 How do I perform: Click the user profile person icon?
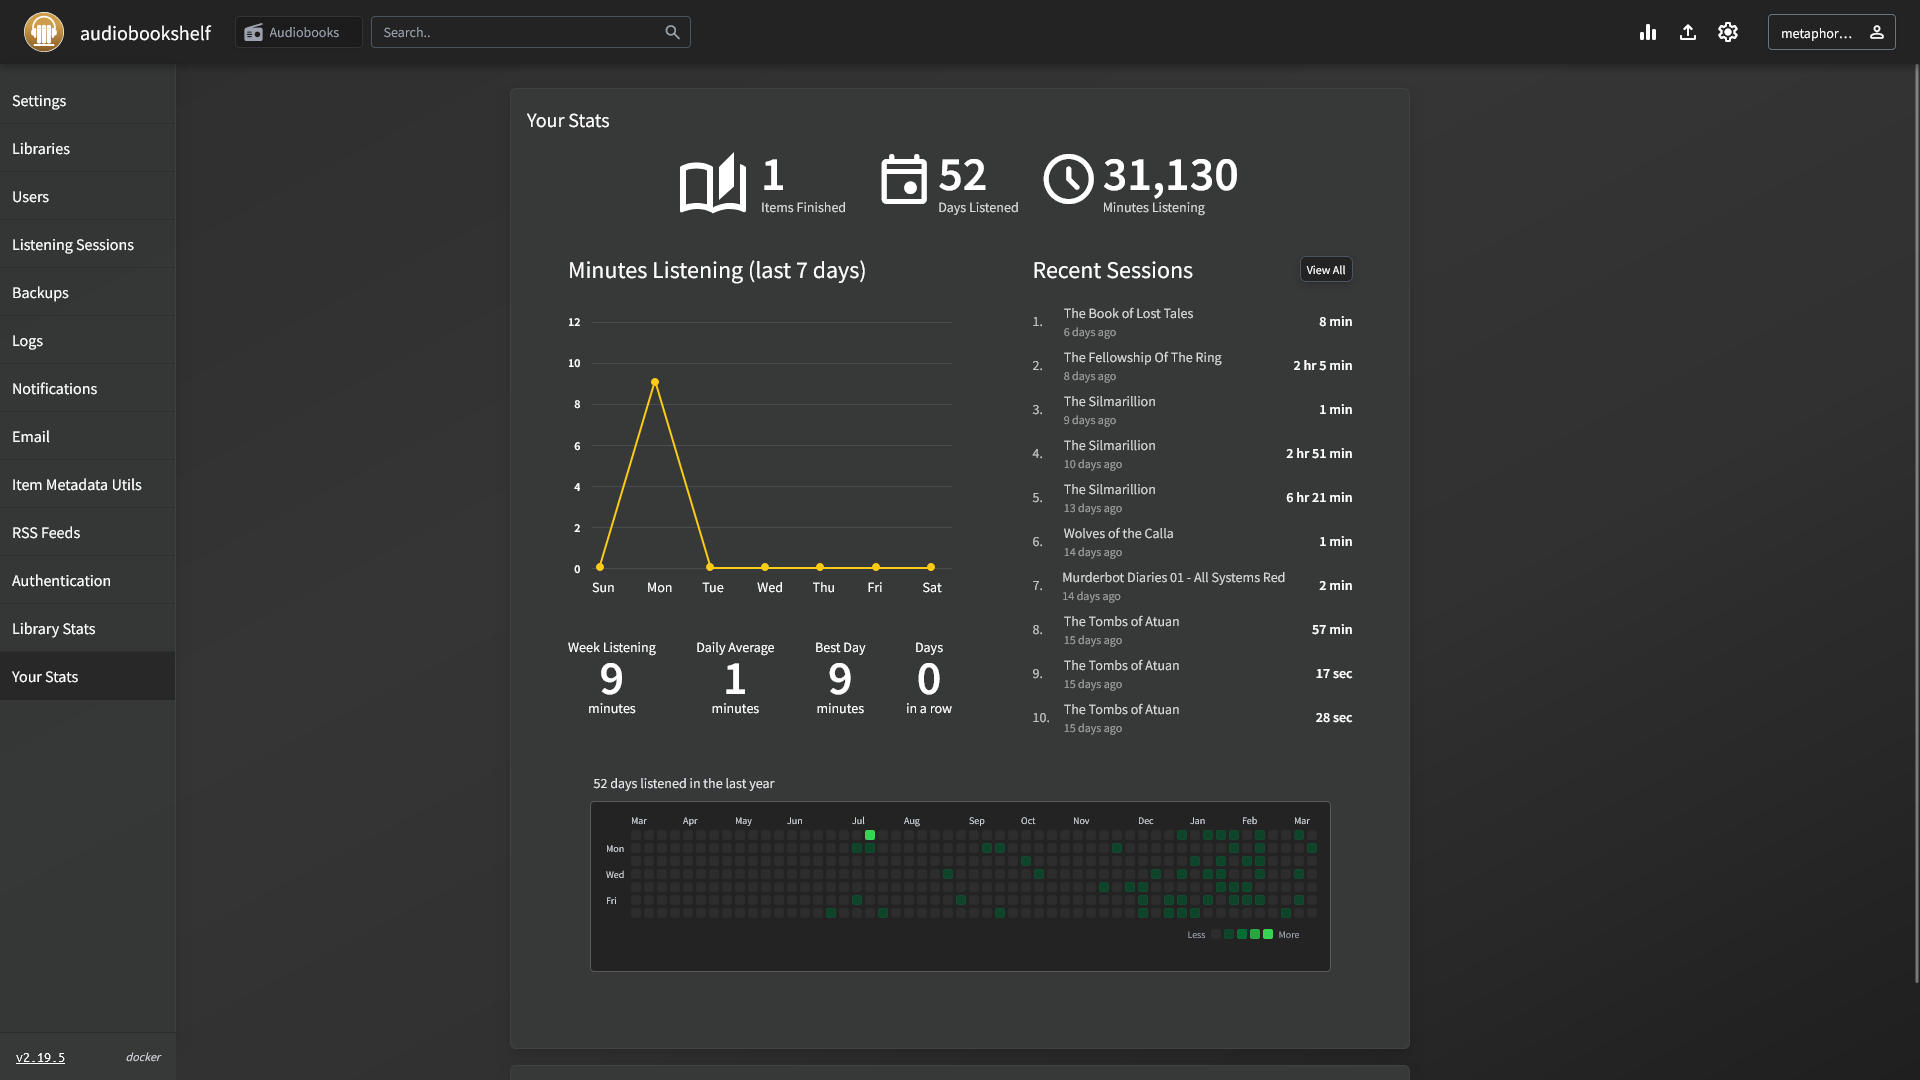[x=1877, y=32]
